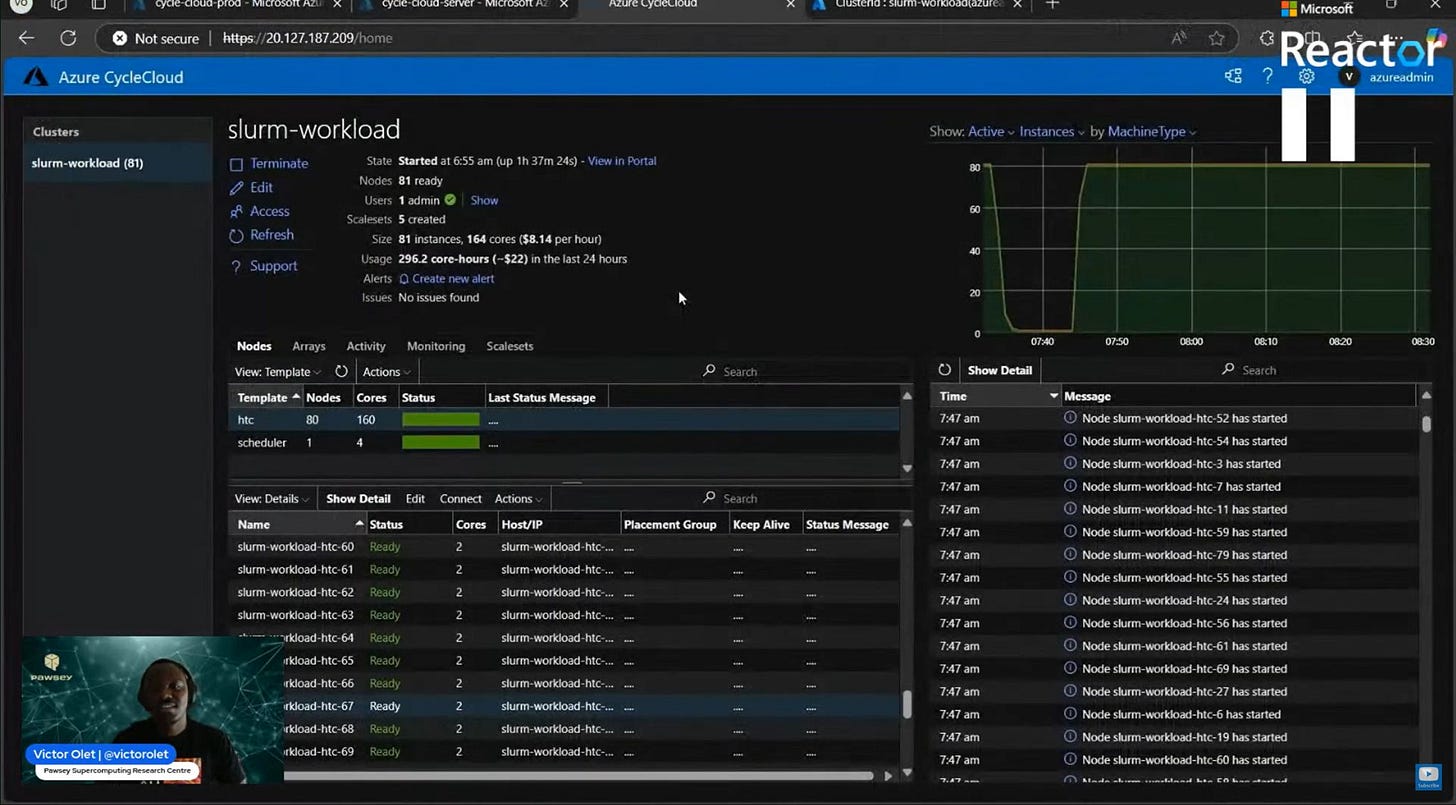Click the Show link beside 1 admin
Screen dimensions: 1456x805
coord(484,200)
